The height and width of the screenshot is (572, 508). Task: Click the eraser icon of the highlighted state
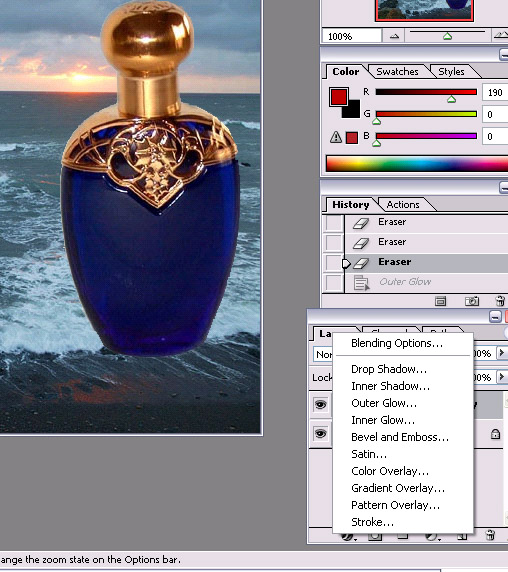(361, 263)
